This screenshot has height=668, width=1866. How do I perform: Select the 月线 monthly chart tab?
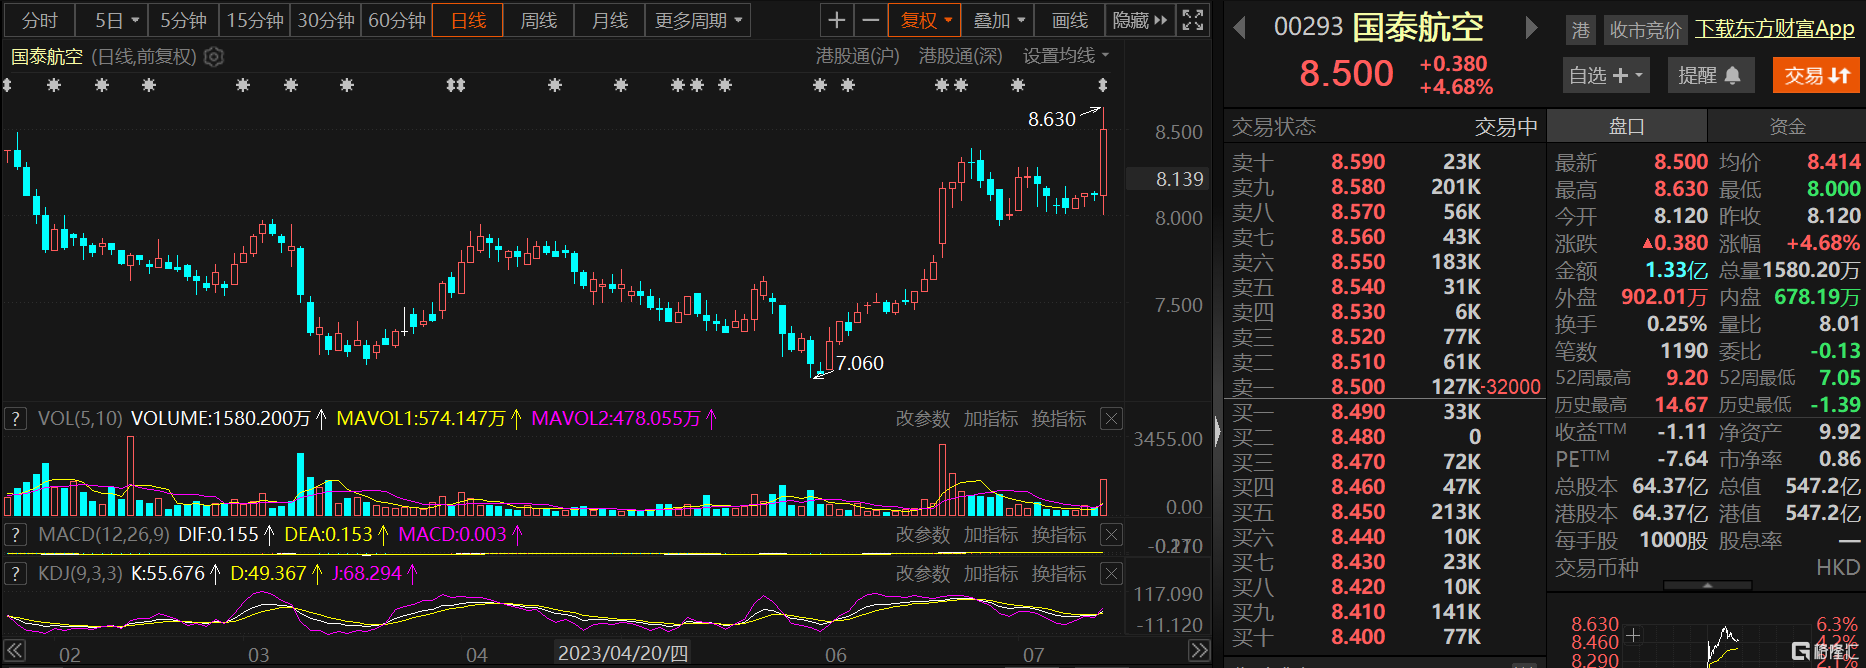610,20
